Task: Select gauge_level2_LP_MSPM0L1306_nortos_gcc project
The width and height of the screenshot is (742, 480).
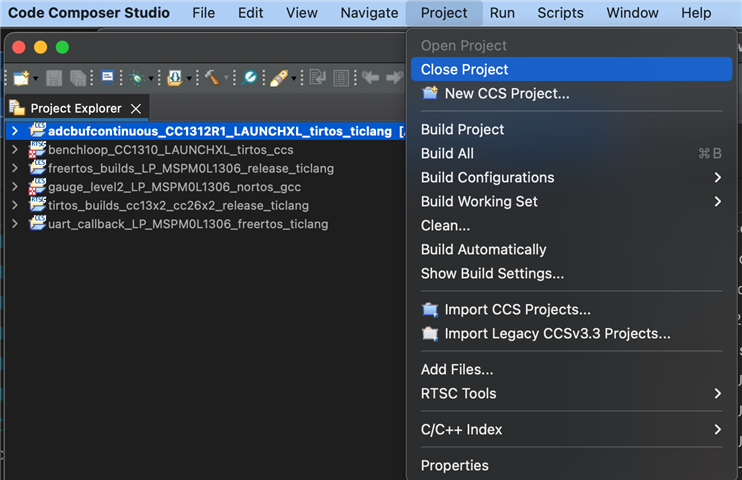Action: [x=175, y=187]
